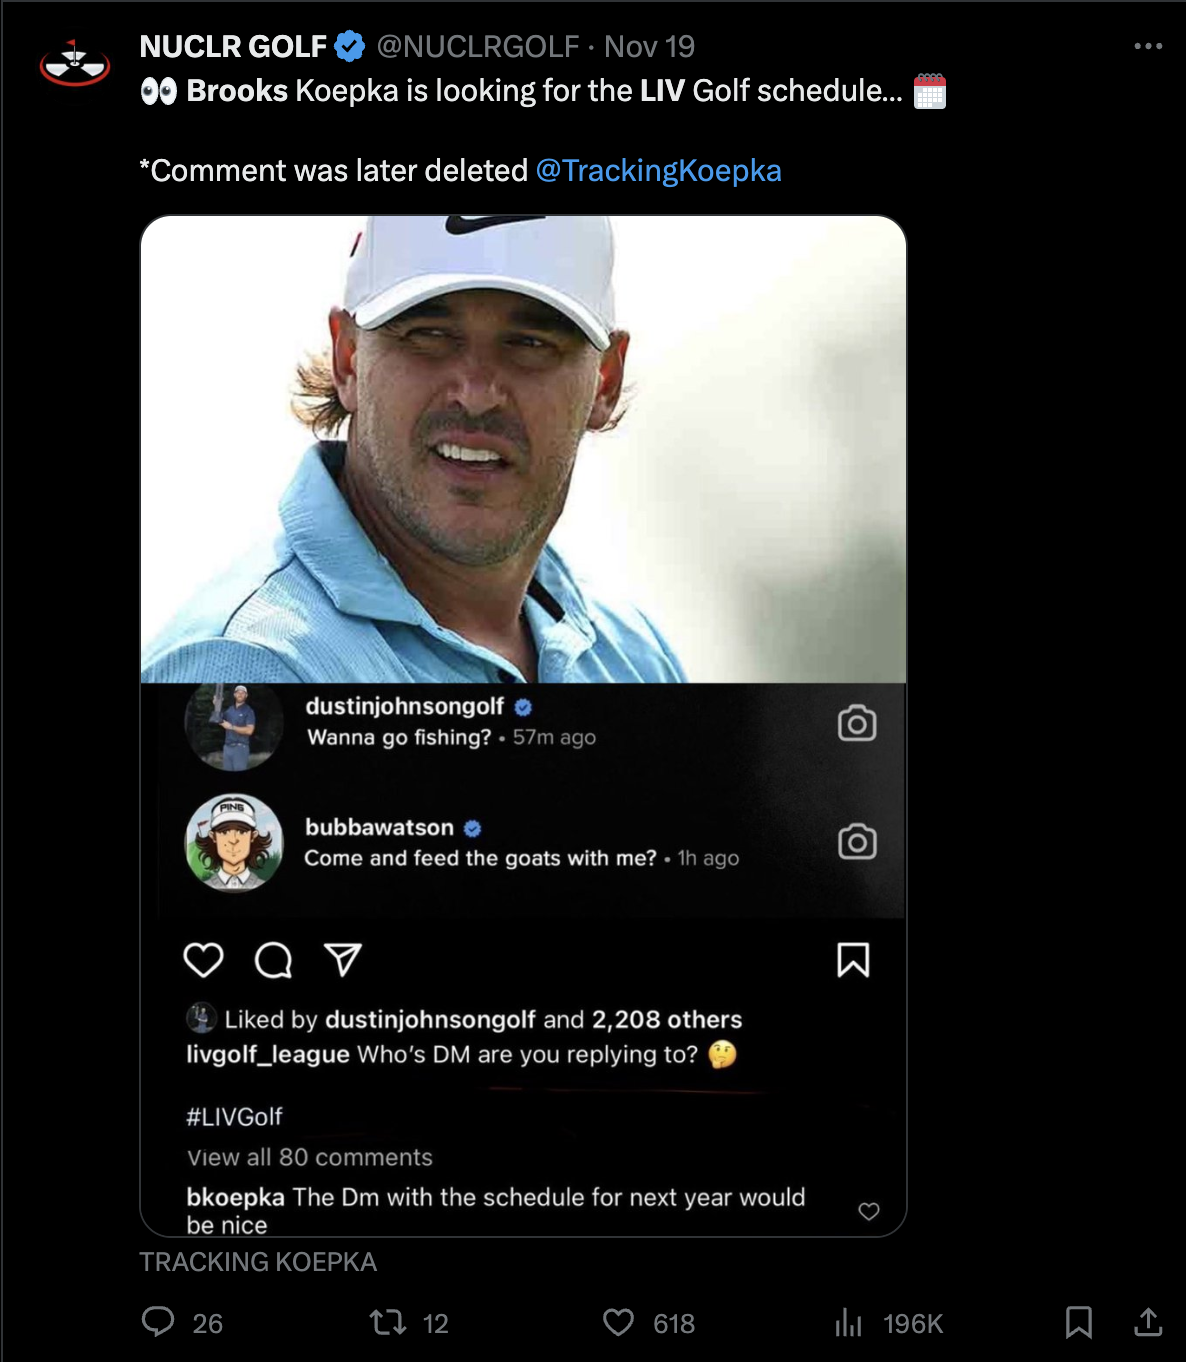1186x1362 pixels.
Task: Click the reply speech bubble icon
Action: (x=158, y=1322)
